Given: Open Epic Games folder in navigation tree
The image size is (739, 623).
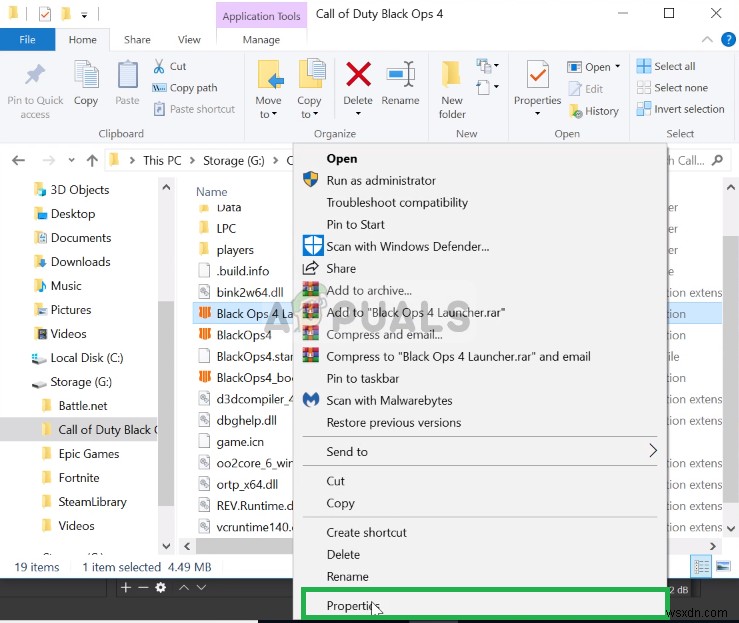Looking at the screenshot, I should pyautogui.click(x=89, y=453).
